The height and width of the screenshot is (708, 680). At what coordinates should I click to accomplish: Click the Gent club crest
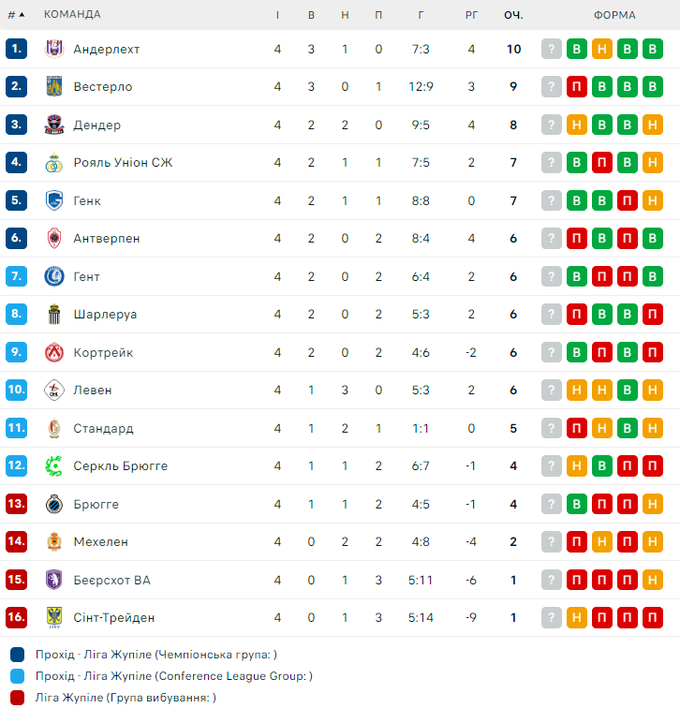(54, 277)
